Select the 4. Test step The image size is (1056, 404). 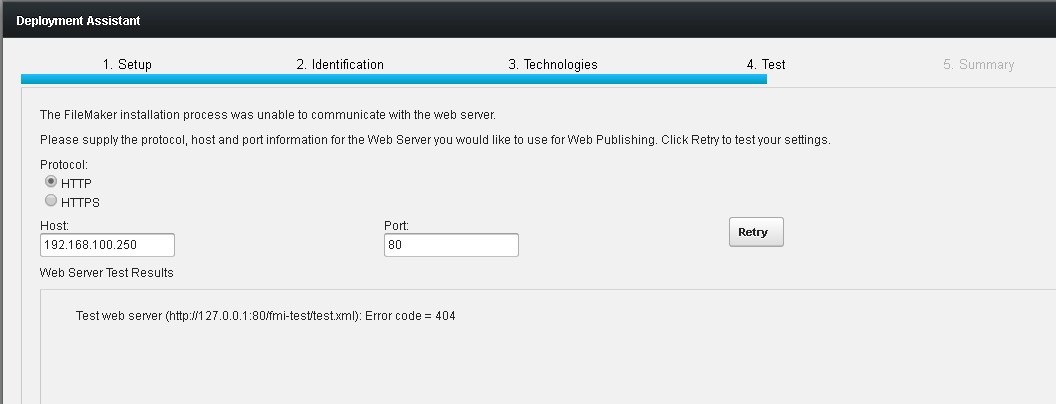[x=766, y=65]
